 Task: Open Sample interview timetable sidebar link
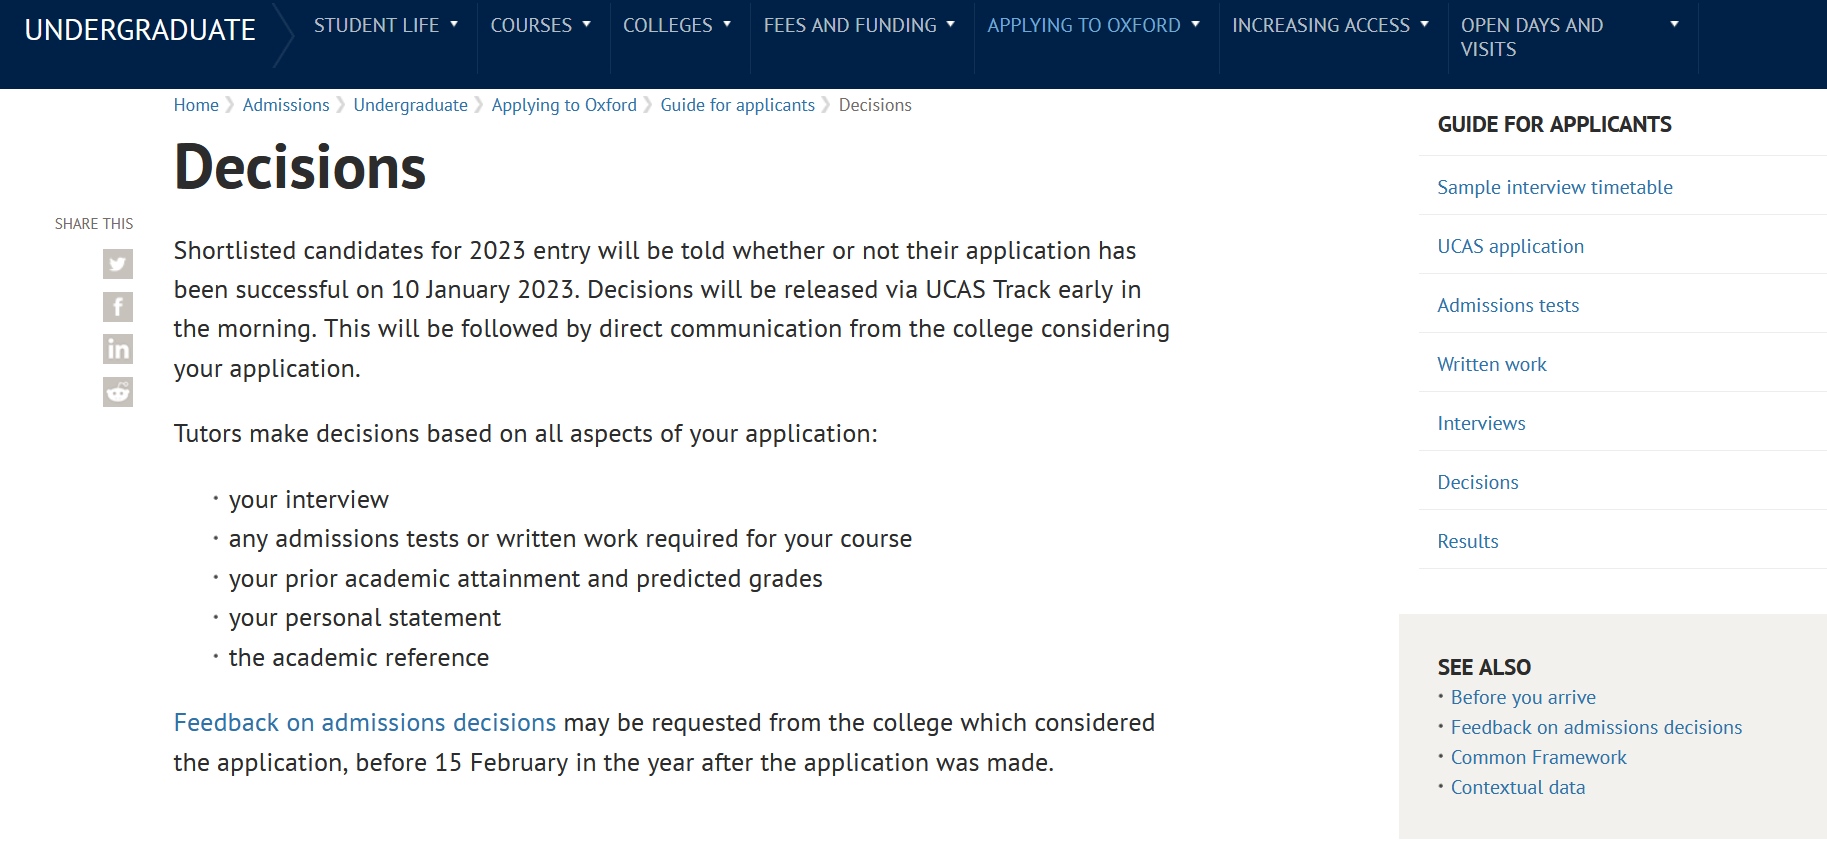(x=1555, y=187)
